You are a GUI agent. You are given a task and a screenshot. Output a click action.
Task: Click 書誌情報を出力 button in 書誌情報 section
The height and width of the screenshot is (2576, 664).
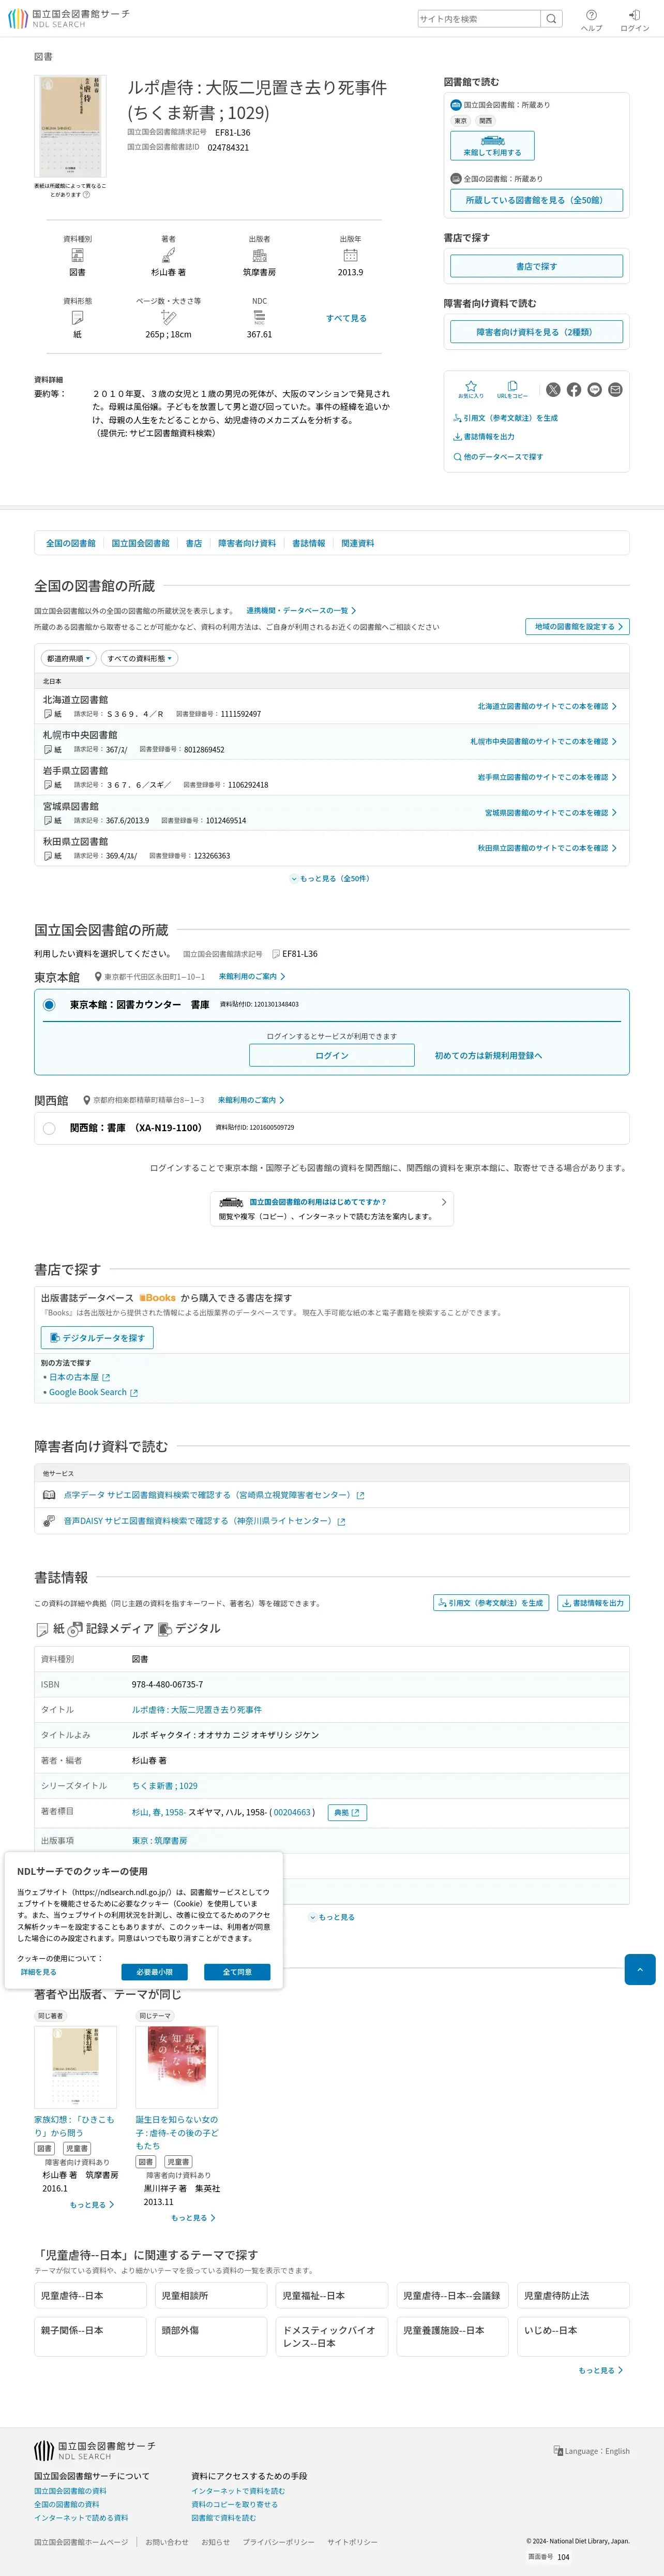point(593,1603)
